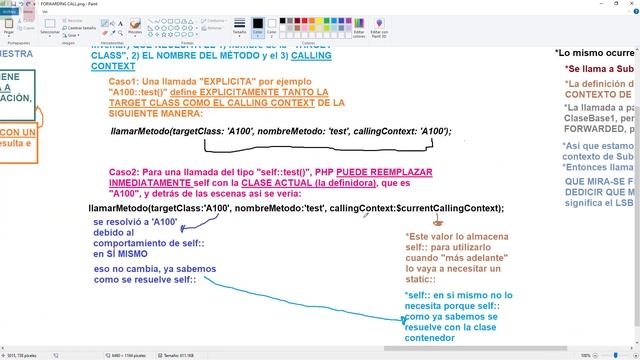The width and height of the screenshot is (640, 360).
Task: Click the horizontal scrollbar thumb
Action: point(476,349)
